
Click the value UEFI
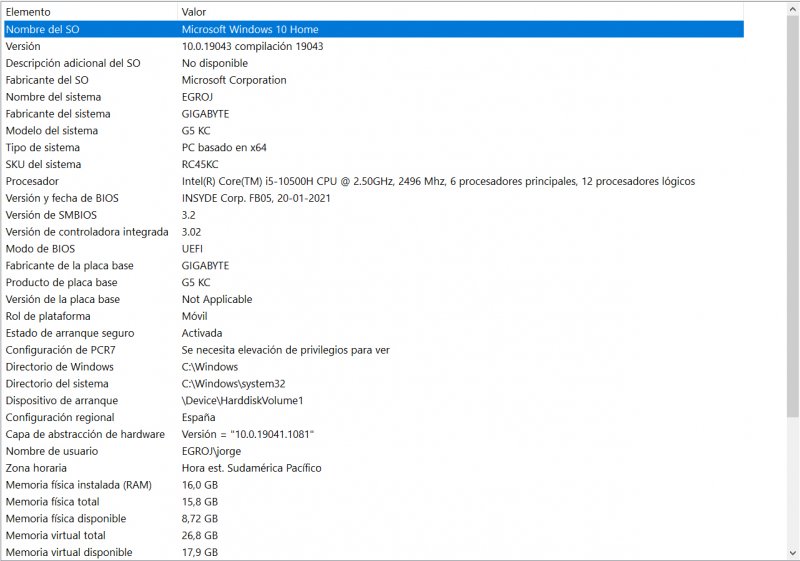click(192, 248)
